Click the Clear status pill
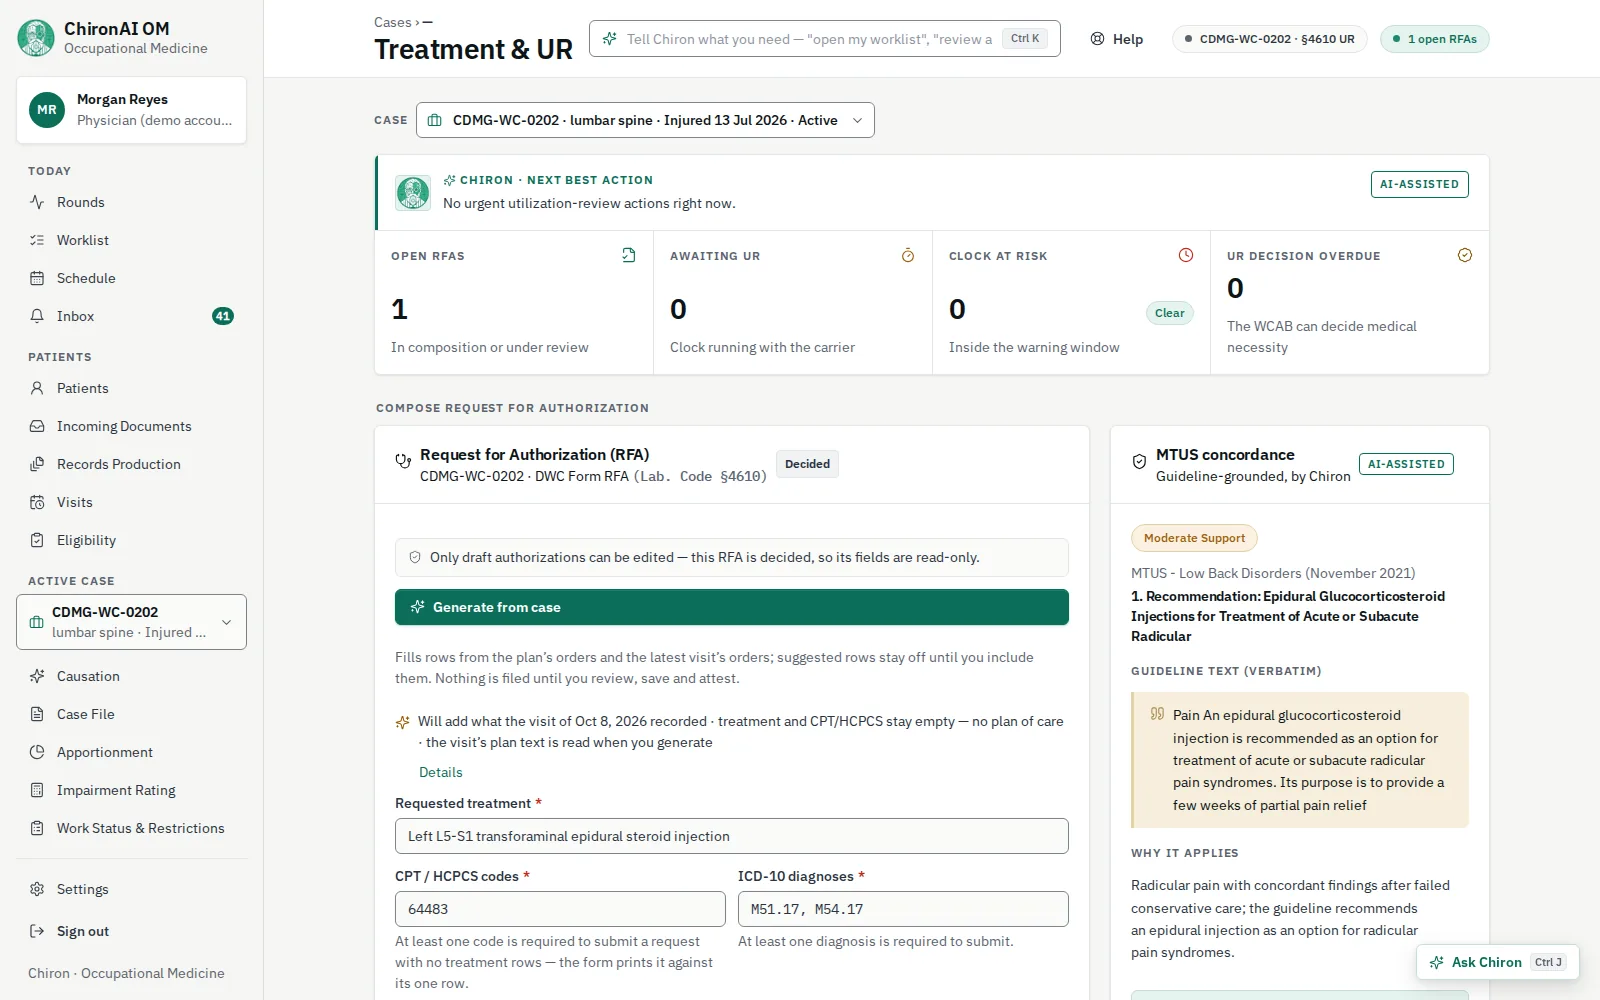This screenshot has height=1000, width=1600. (1169, 313)
